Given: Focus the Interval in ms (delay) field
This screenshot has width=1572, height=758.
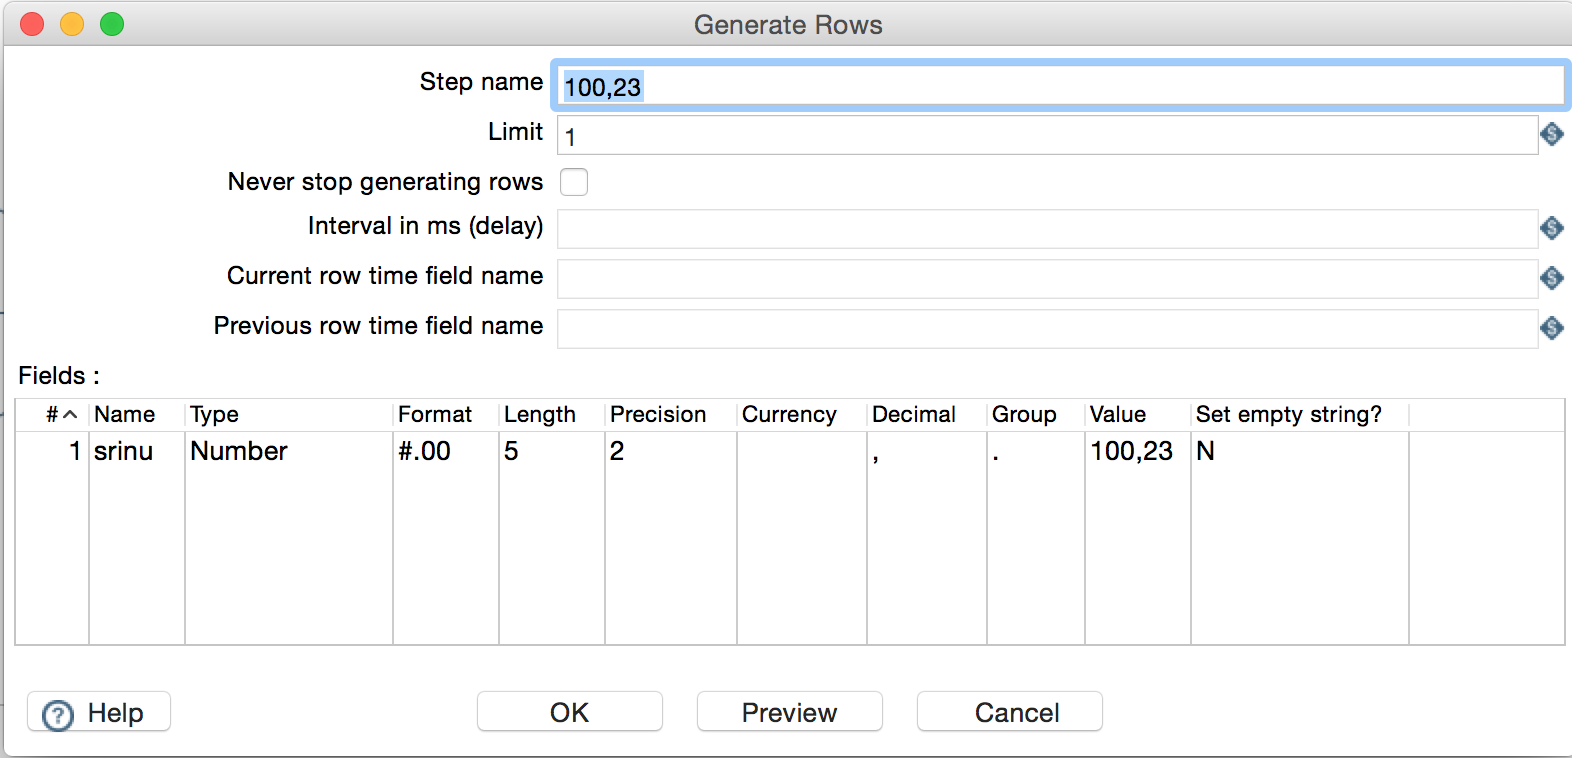Looking at the screenshot, I should (x=1047, y=229).
